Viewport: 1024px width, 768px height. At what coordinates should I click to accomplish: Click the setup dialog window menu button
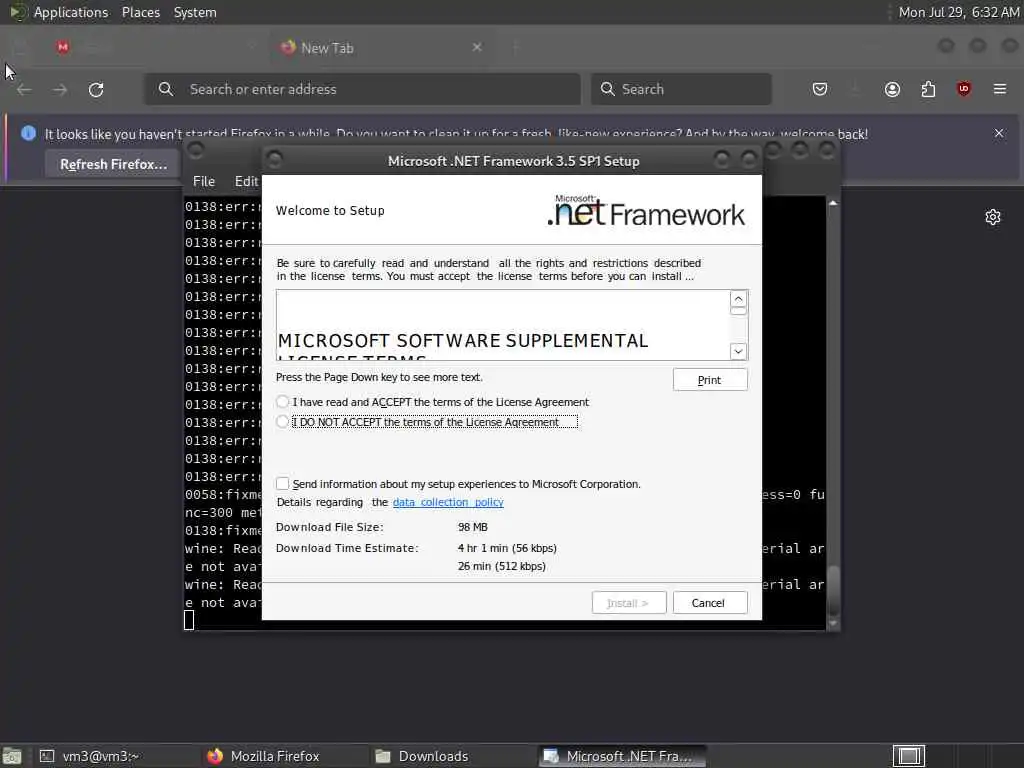coord(275,159)
